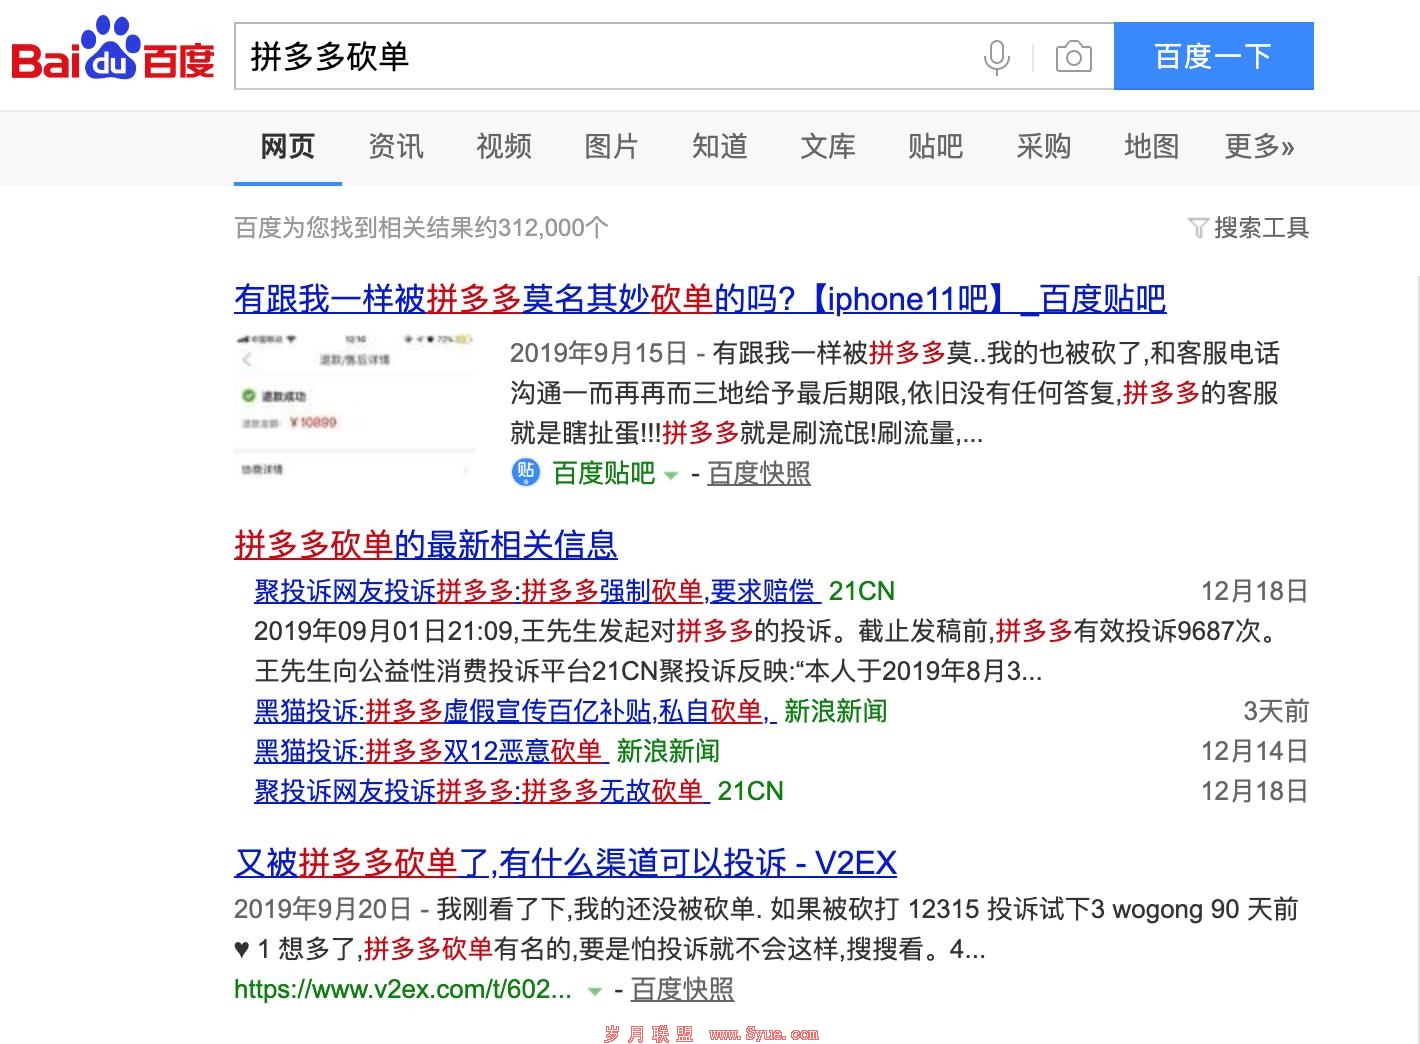The image size is (1420, 1044).
Task: Open 百度快照 for the V2EX result
Action: pos(683,989)
